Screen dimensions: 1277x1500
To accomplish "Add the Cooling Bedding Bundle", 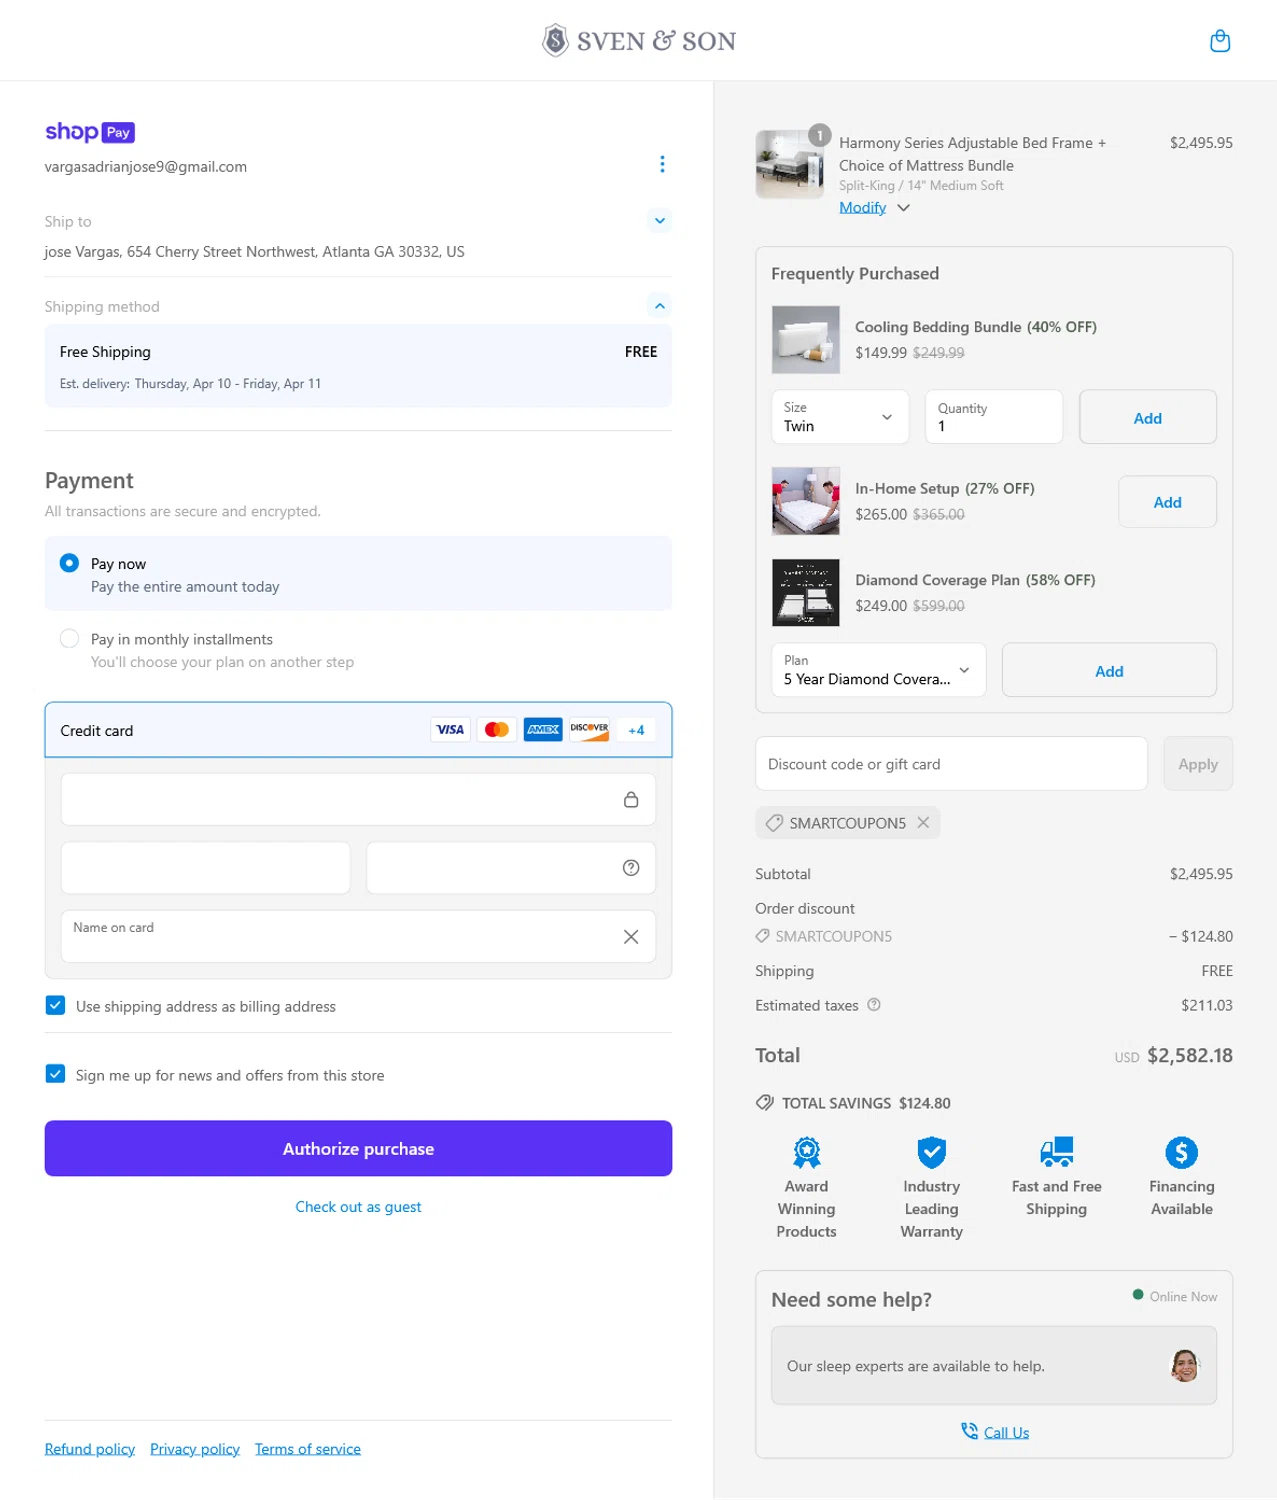I will (x=1148, y=417).
